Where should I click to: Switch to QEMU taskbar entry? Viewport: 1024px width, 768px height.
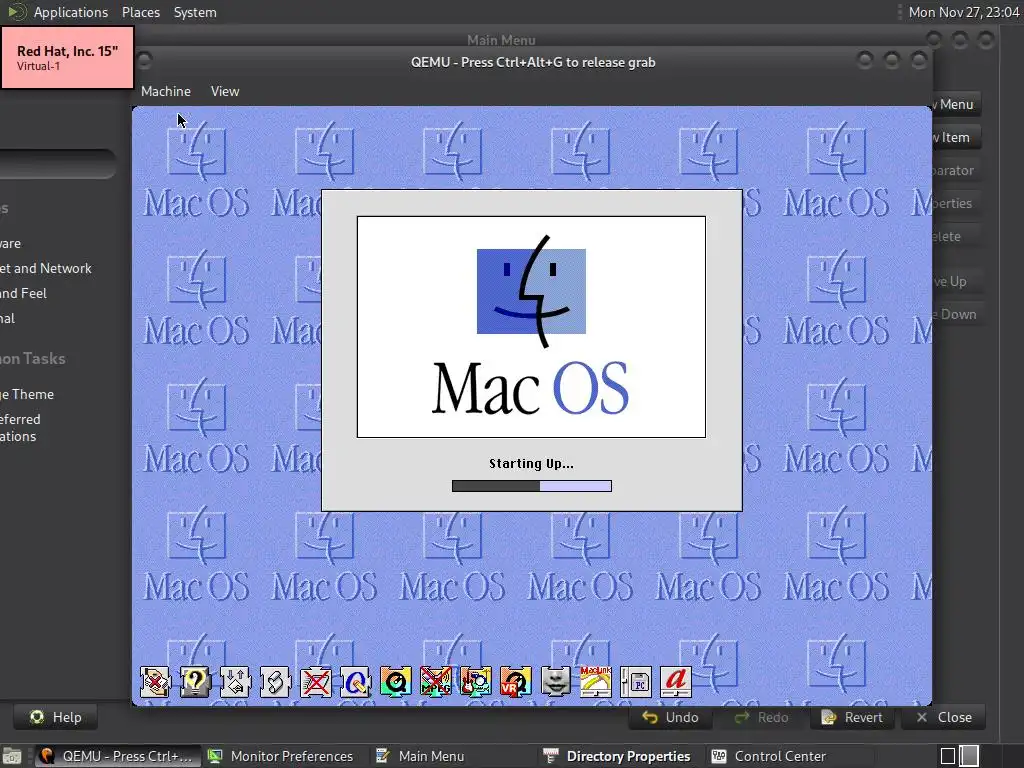click(118, 756)
